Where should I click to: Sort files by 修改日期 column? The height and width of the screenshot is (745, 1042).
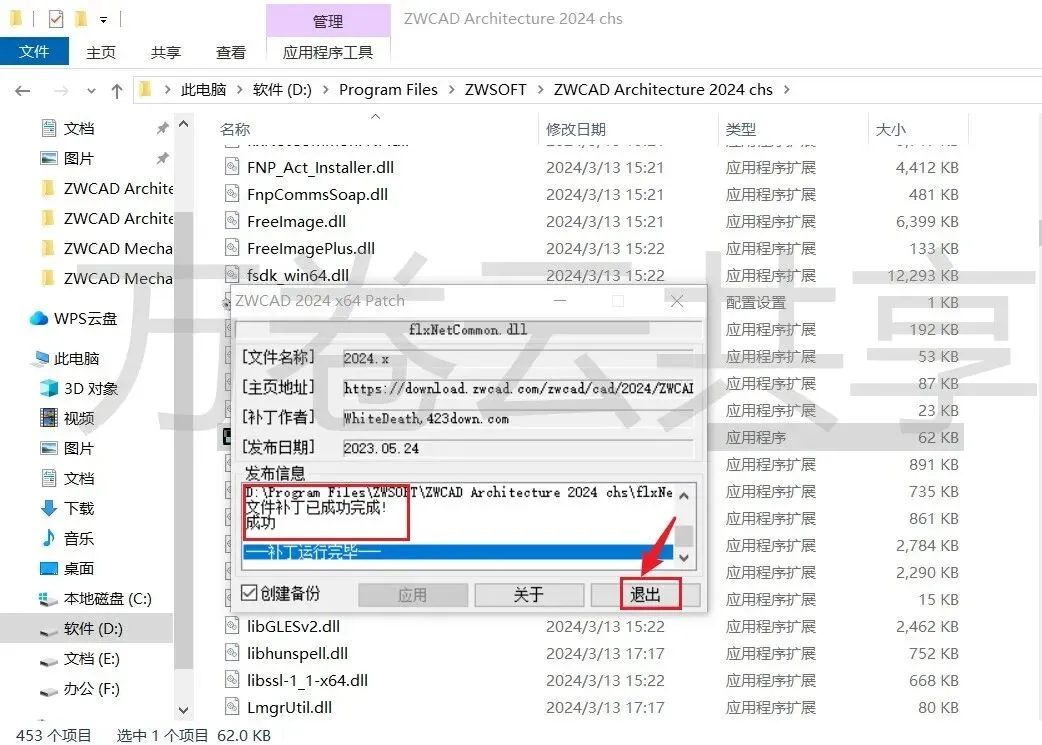[575, 129]
